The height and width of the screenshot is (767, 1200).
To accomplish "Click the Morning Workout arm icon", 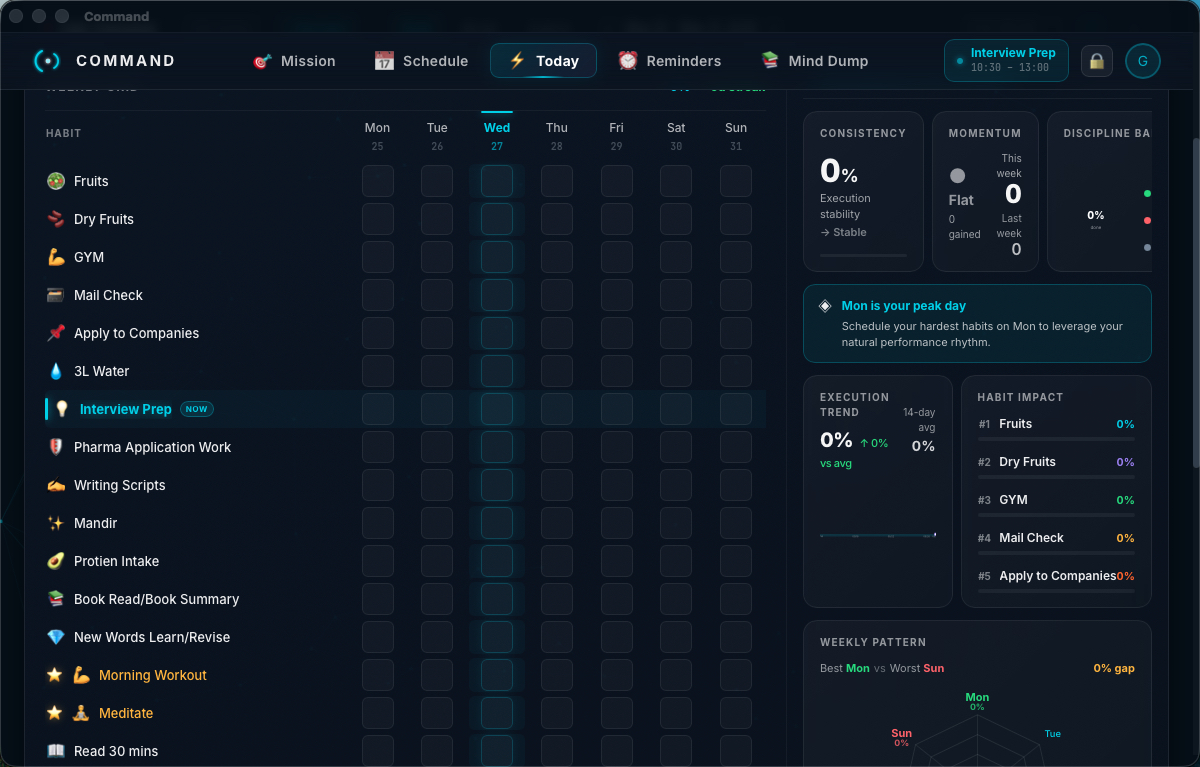I will [81, 675].
